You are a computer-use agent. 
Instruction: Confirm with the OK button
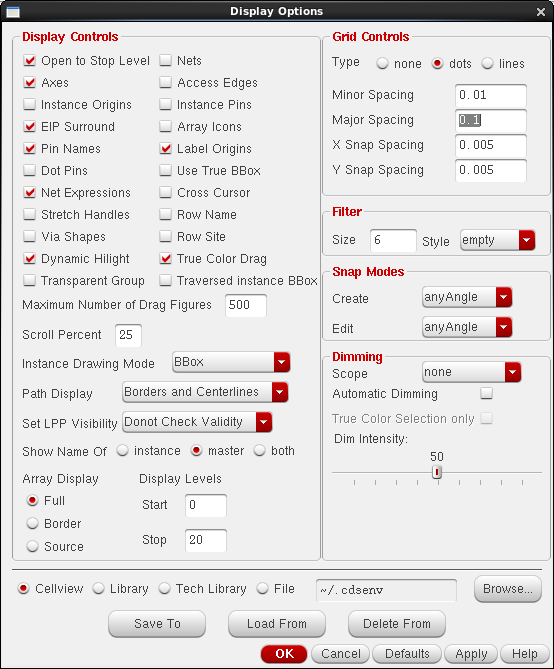284,654
